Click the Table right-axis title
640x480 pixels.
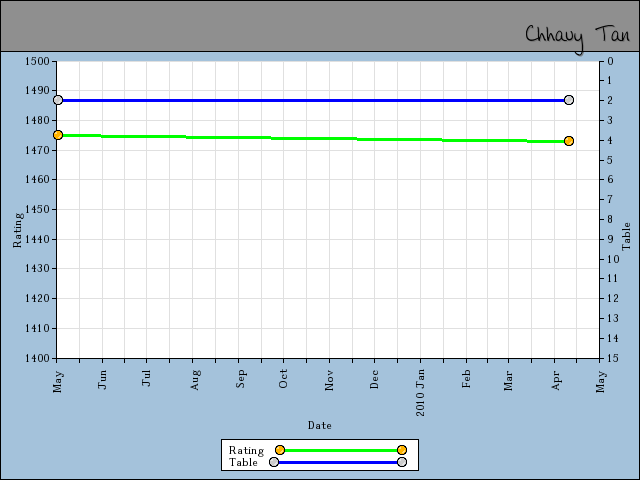[x=626, y=236]
